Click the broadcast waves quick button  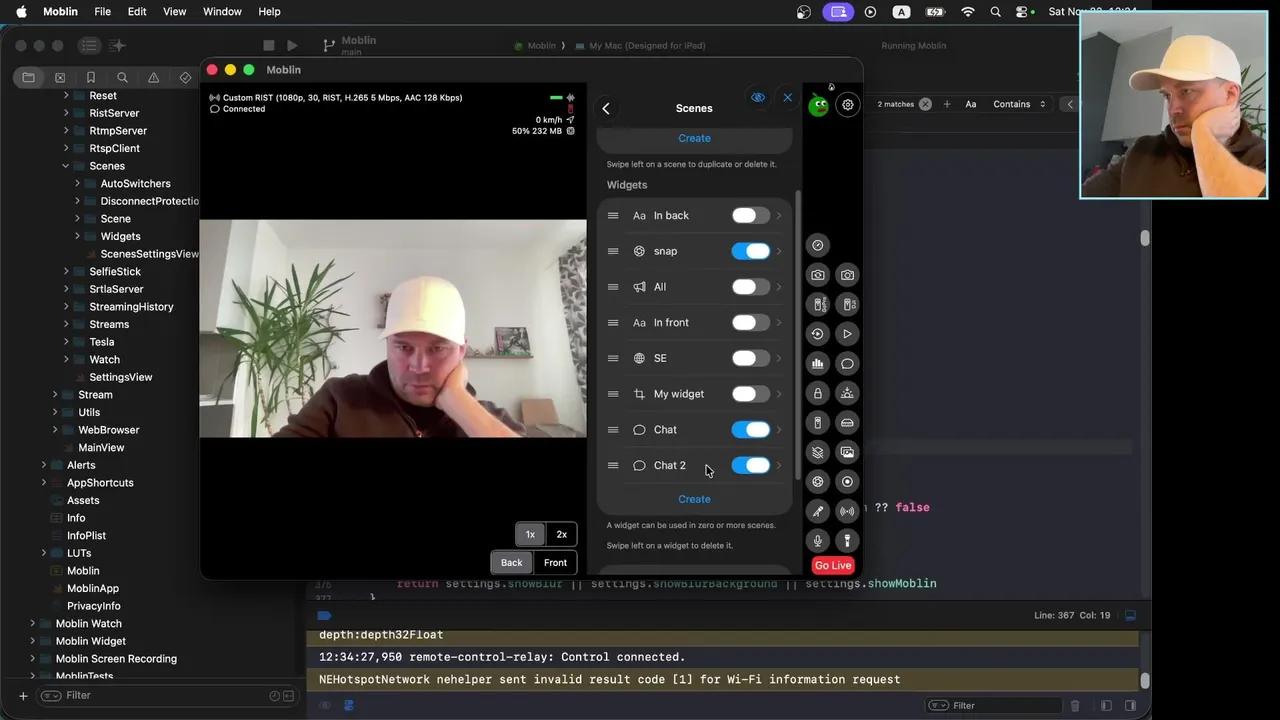[x=848, y=511]
